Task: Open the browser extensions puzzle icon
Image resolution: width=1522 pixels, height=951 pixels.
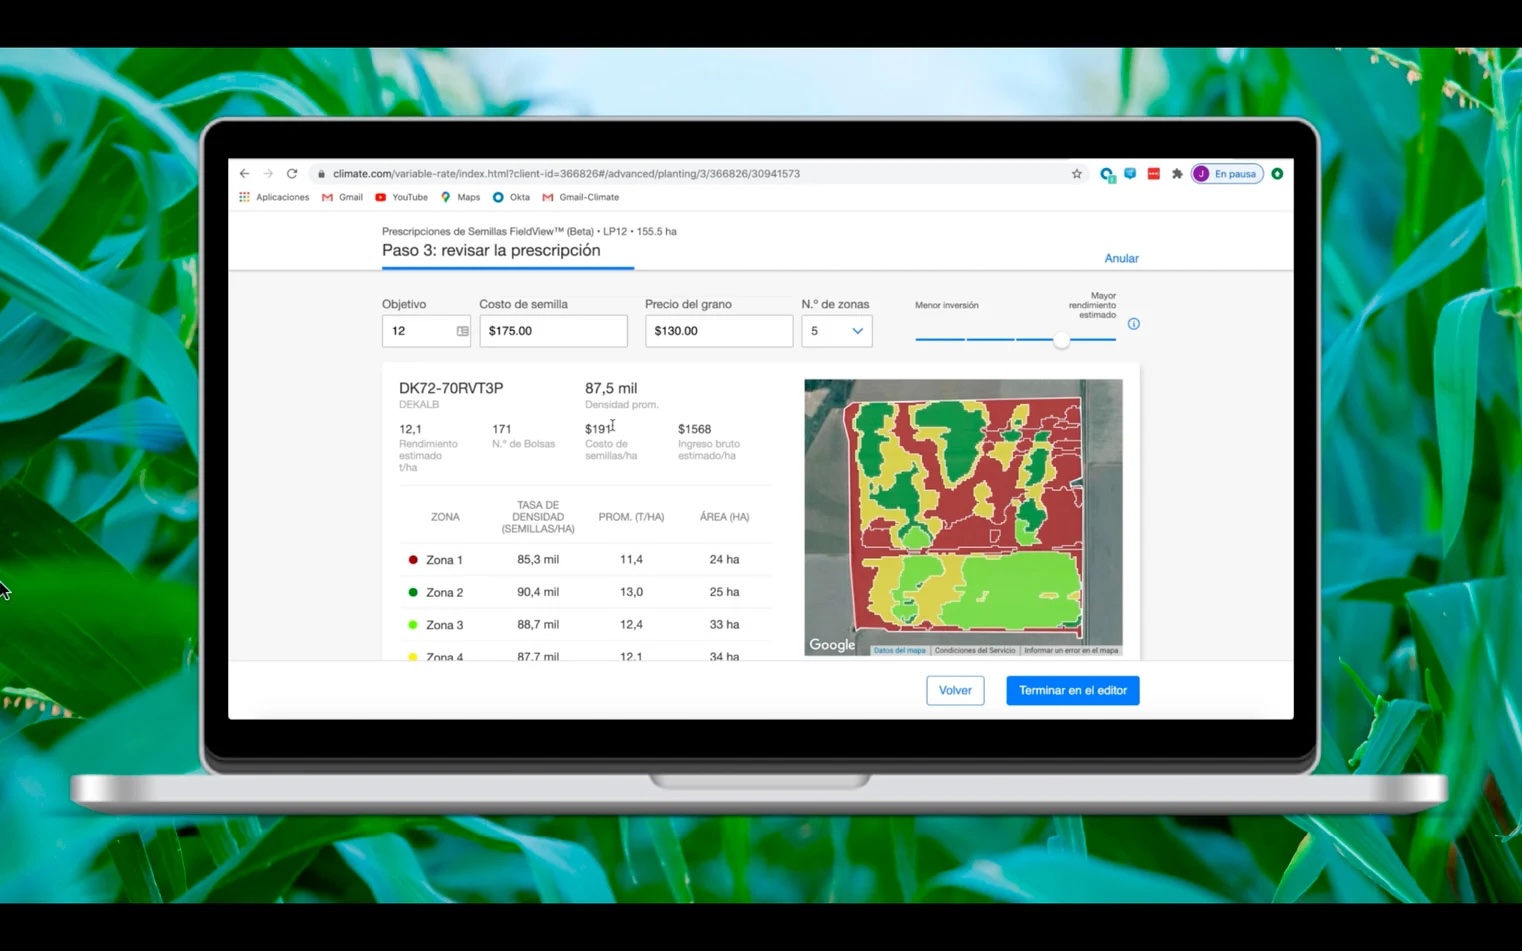Action: (x=1177, y=174)
